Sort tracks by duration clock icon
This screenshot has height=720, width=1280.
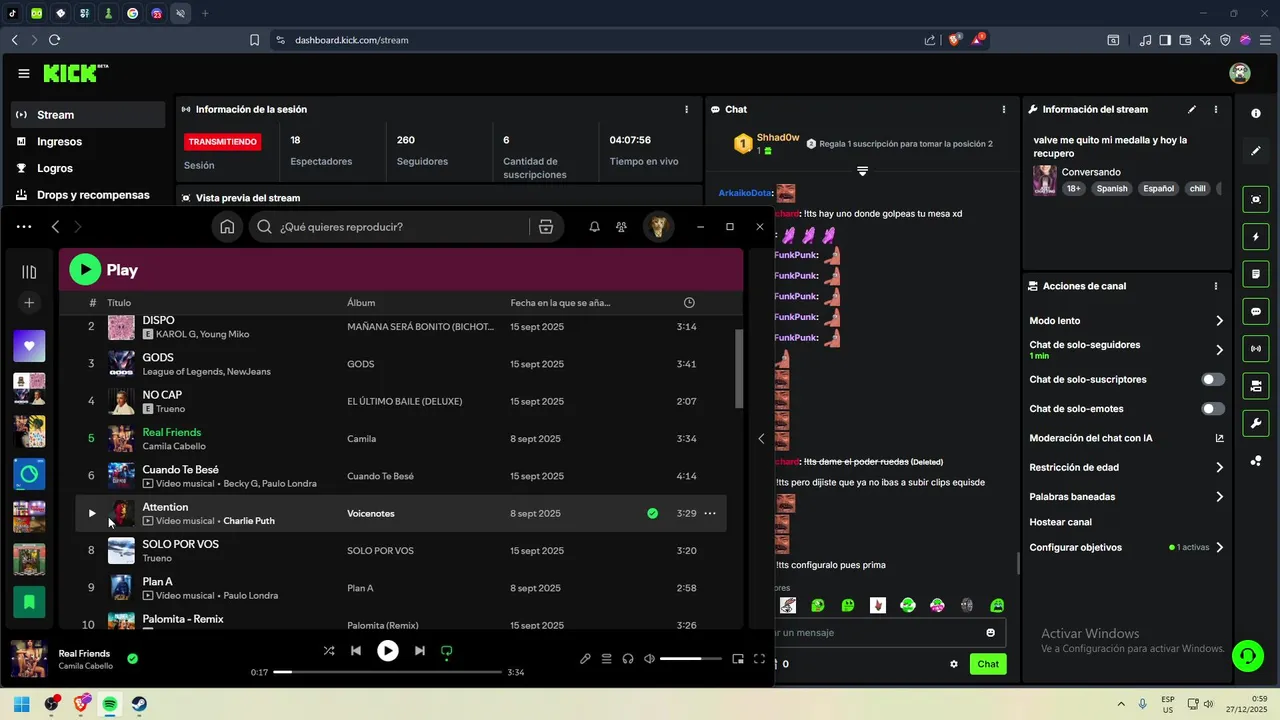[x=689, y=303]
